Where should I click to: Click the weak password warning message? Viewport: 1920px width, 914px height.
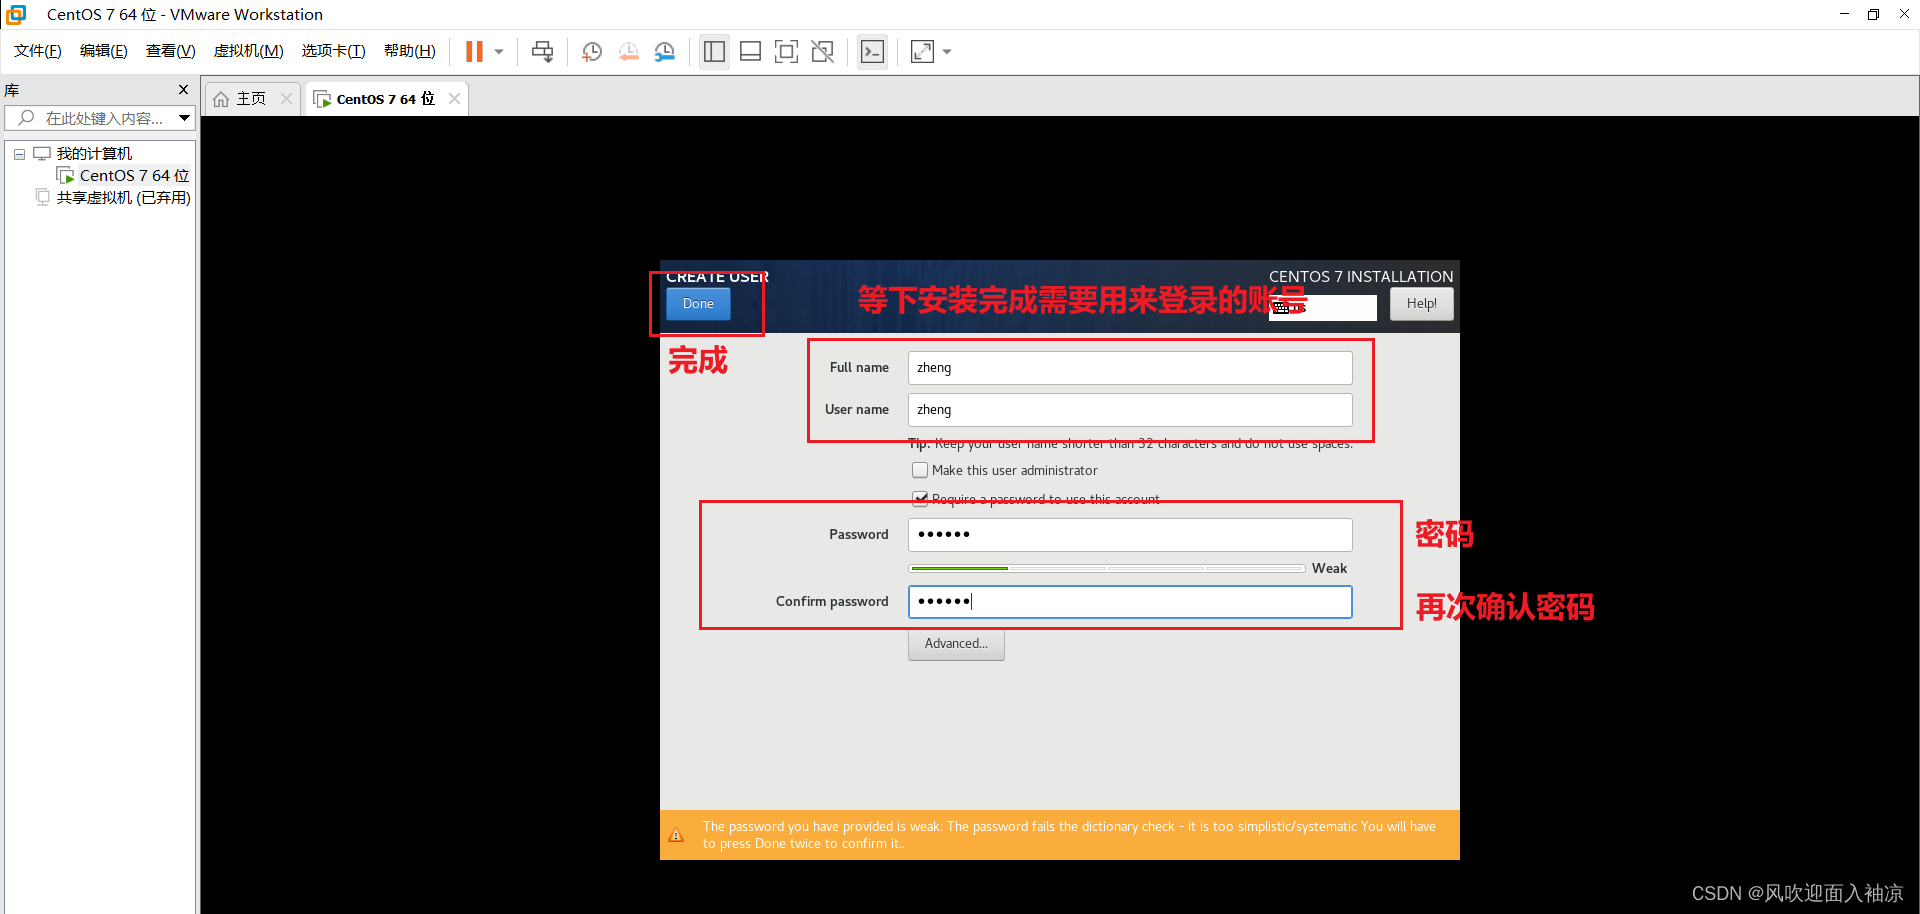tap(1069, 835)
